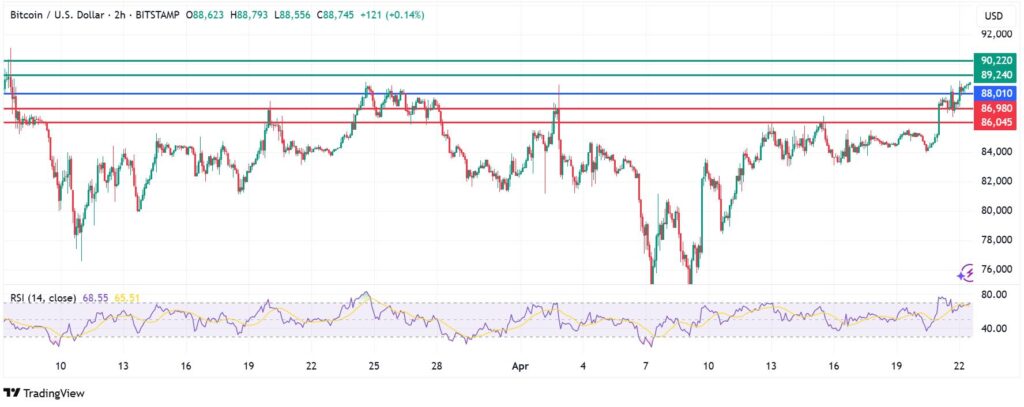This screenshot has height=407, width=1024.
Task: Click the 92,000 price axis label
Action: [997, 34]
